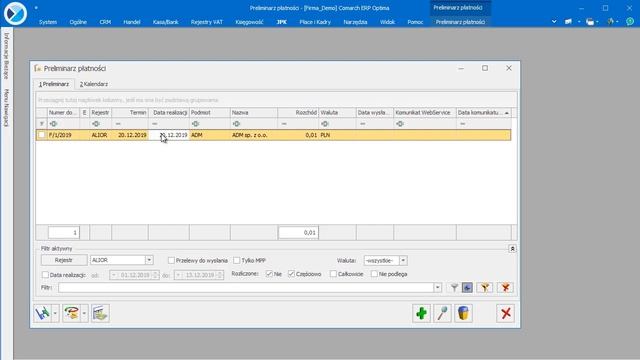Open the Kasa/Bank menu
This screenshot has width=640, height=360.
pyautogui.click(x=165, y=22)
